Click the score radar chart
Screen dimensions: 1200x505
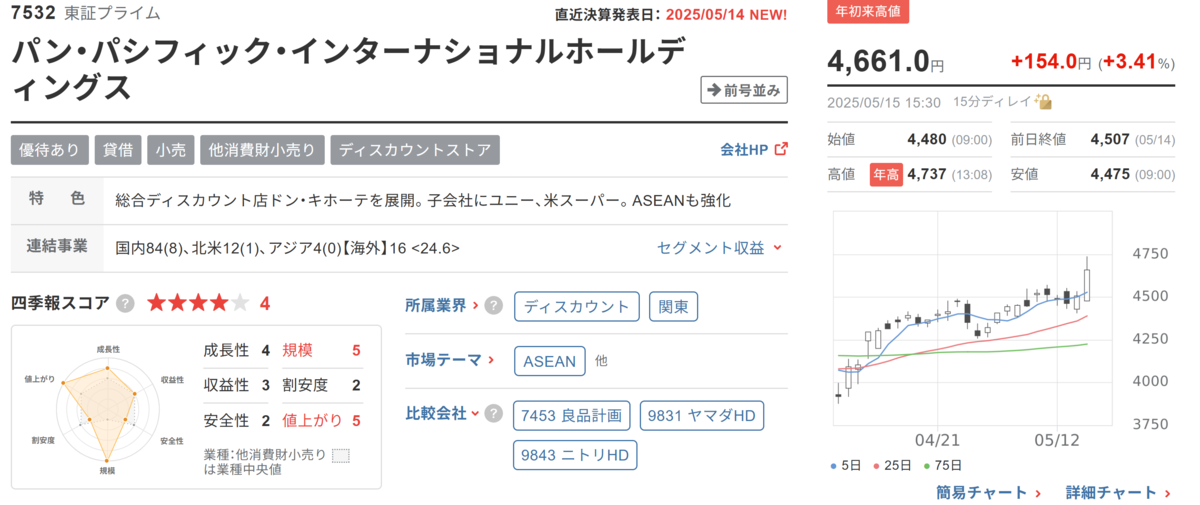pyautogui.click(x=107, y=408)
